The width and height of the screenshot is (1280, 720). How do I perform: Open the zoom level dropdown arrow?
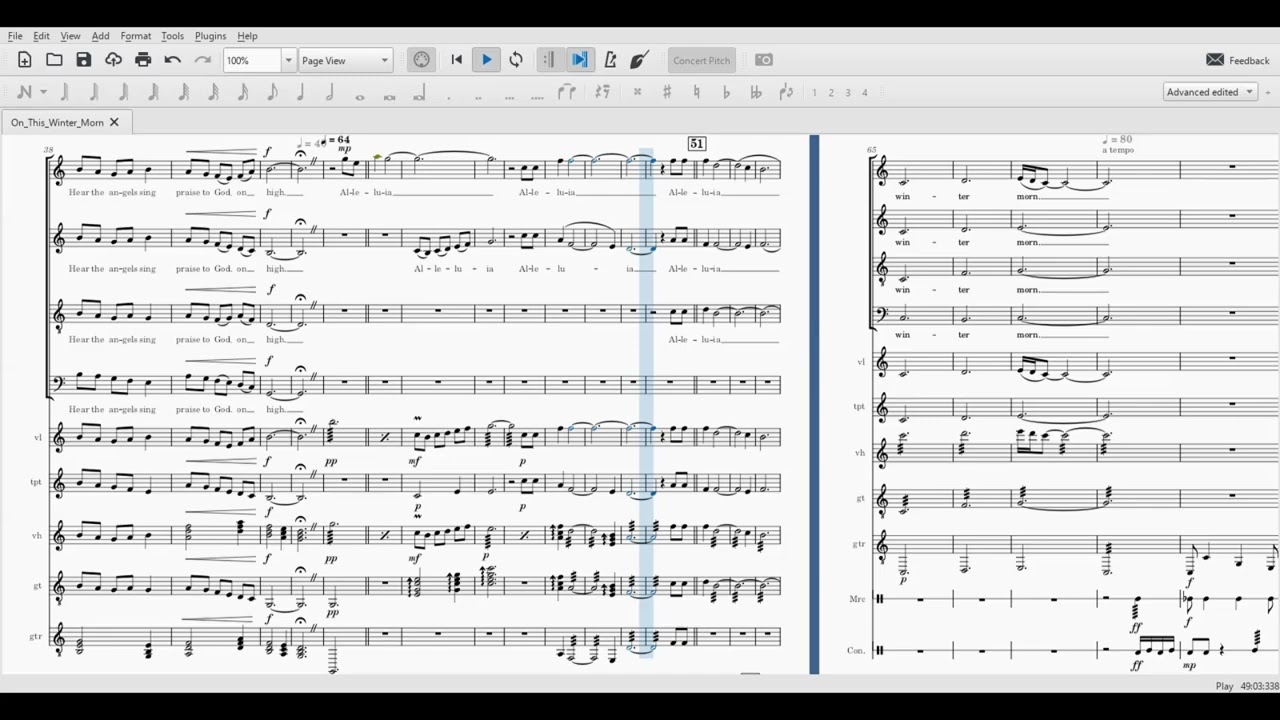288,61
